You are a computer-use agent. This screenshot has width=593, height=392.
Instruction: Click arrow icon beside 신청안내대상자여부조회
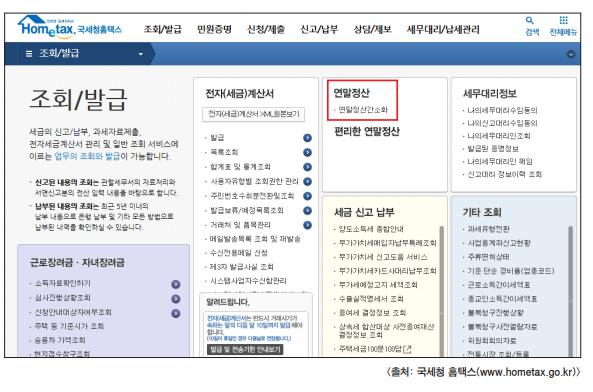click(175, 313)
